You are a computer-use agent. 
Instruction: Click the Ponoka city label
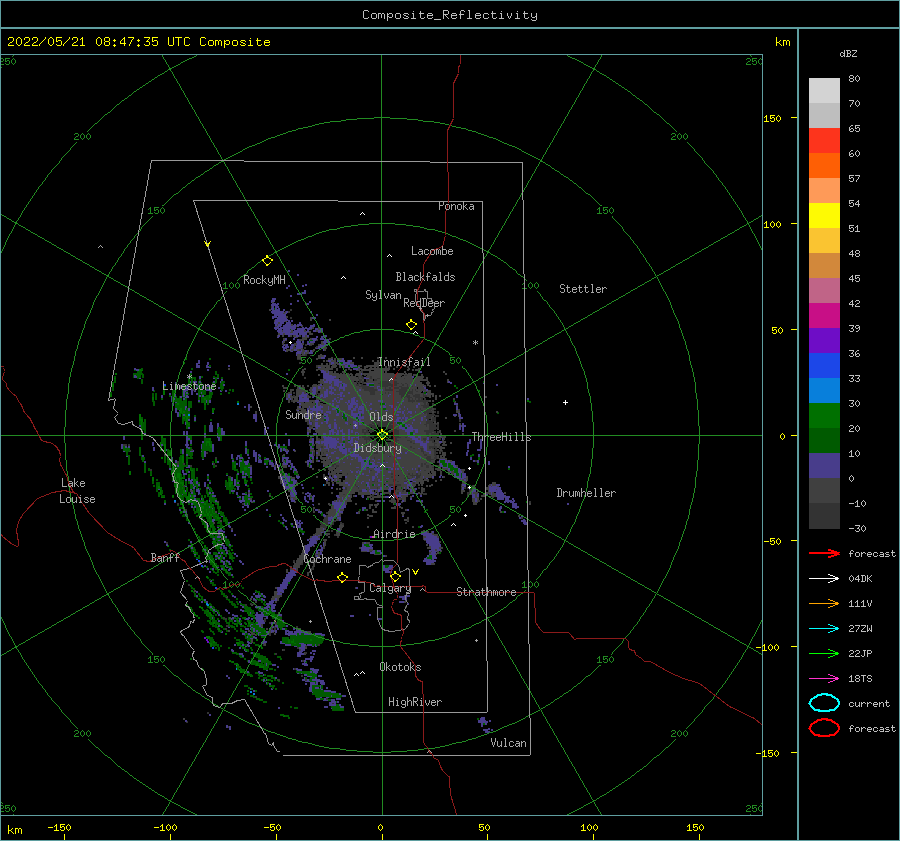pyautogui.click(x=456, y=206)
